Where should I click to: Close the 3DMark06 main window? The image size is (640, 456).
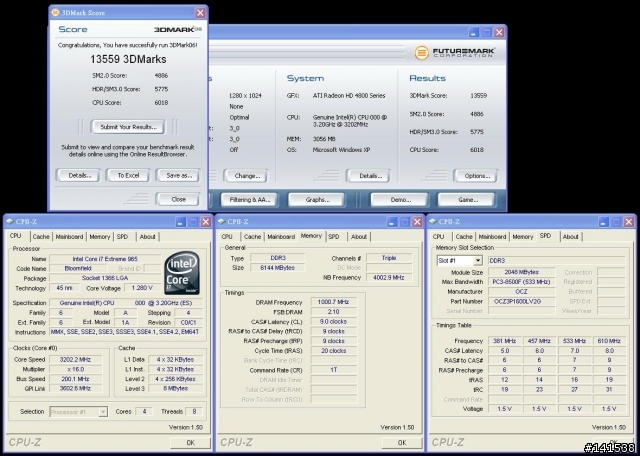click(x=499, y=32)
